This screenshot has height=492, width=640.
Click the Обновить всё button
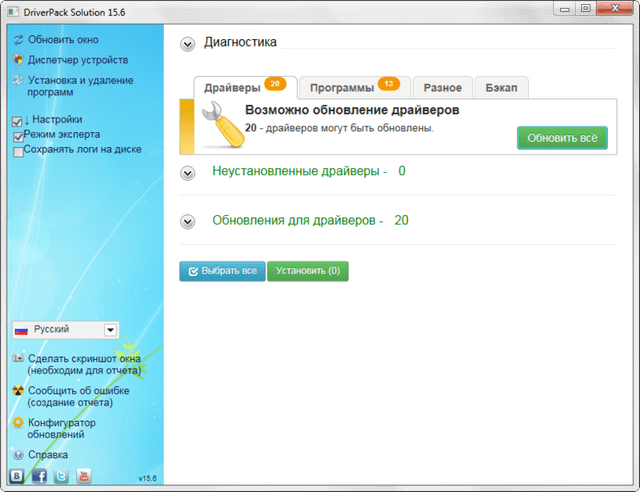(562, 138)
